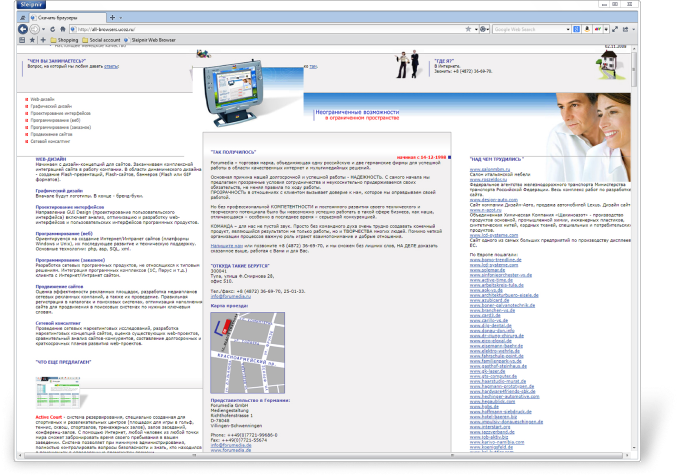Reload the page with the refresh icon
Viewport: 683px width, 475px height.
coord(52,29)
